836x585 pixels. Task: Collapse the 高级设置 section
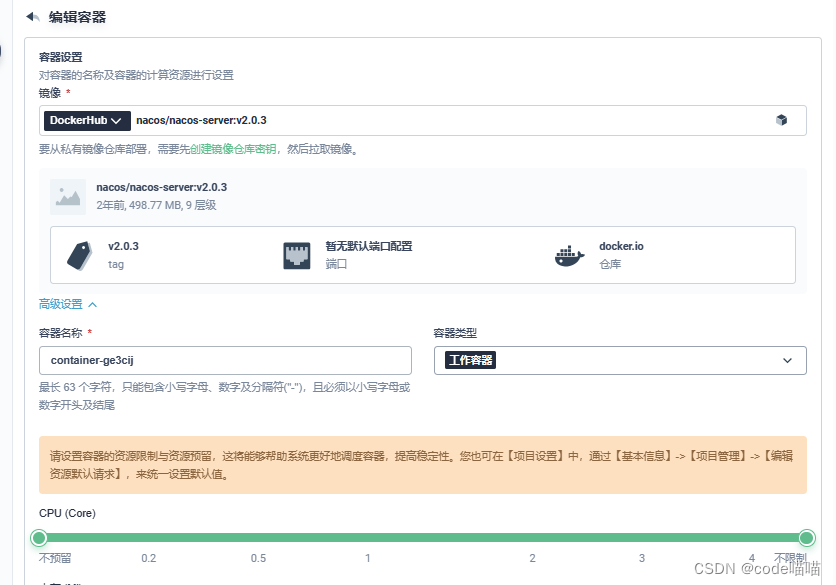(x=68, y=304)
